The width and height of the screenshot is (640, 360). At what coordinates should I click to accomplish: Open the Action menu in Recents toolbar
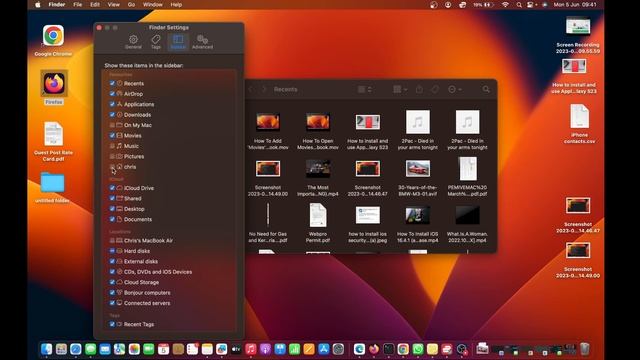454,89
